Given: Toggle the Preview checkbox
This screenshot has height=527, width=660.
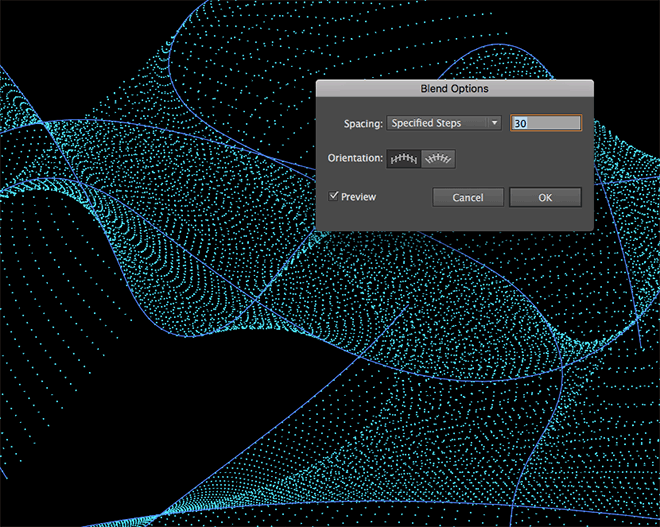Looking at the screenshot, I should [334, 197].
